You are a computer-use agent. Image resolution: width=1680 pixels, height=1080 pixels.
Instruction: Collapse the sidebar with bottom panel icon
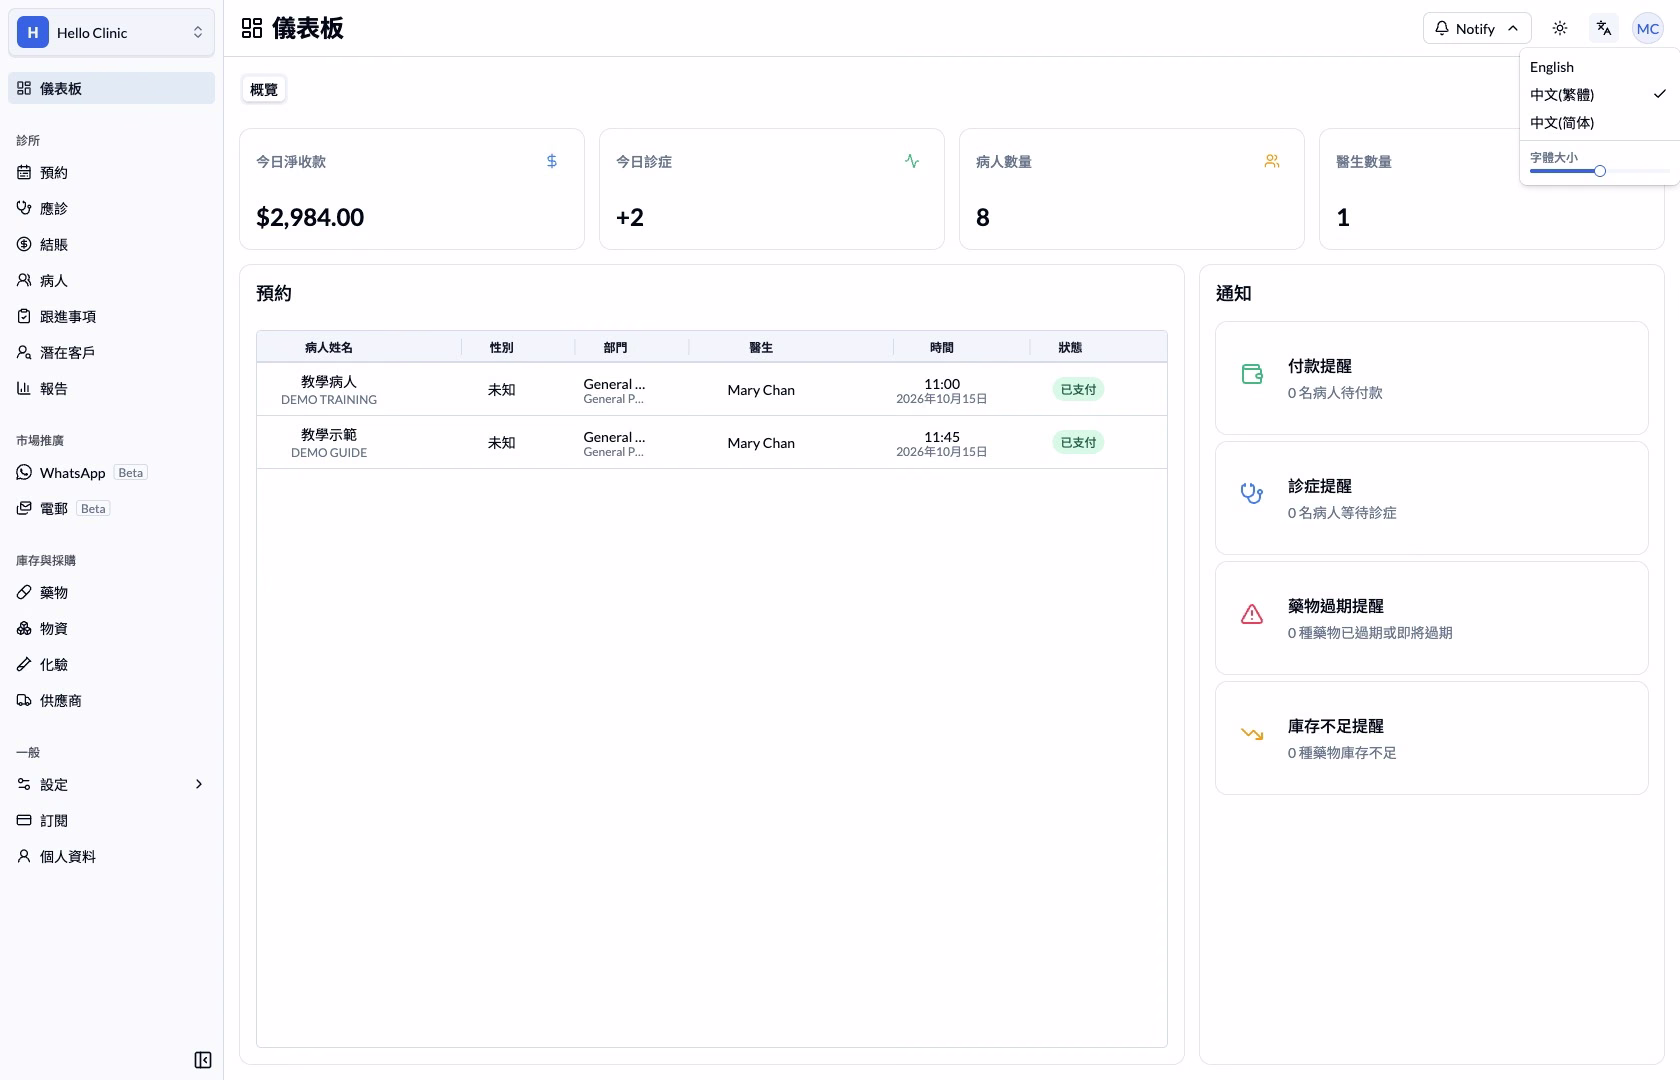pyautogui.click(x=203, y=1060)
